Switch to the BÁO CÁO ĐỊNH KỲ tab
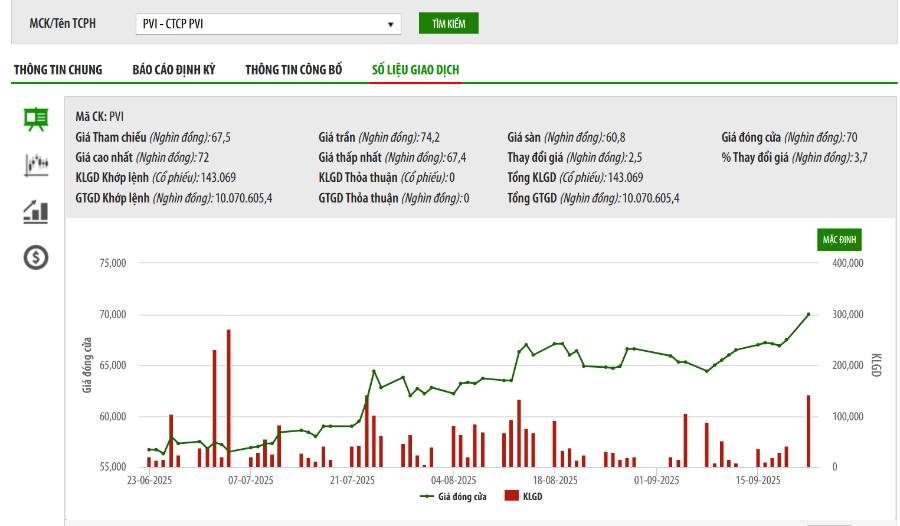 174,70
